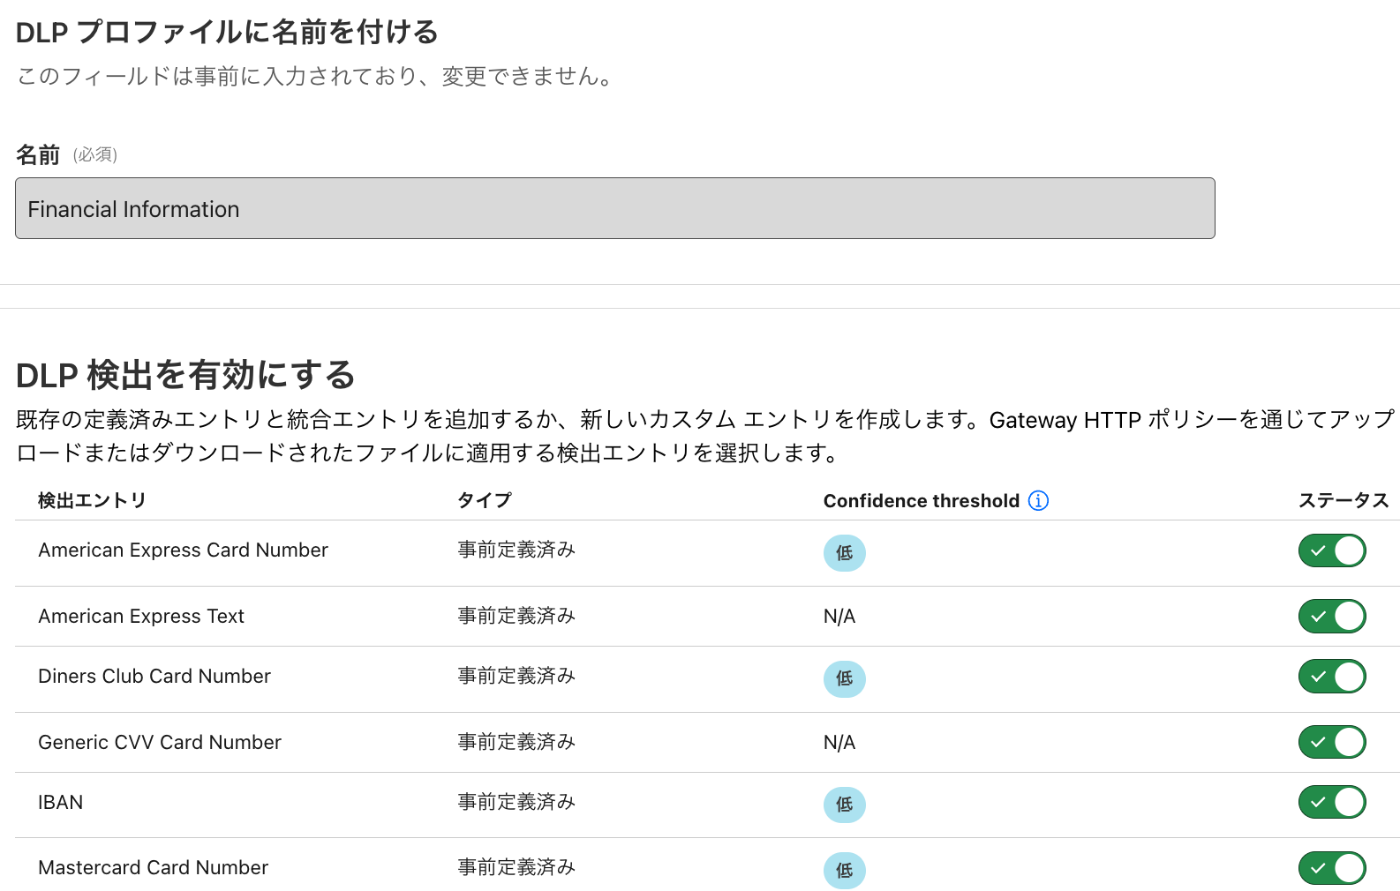This screenshot has width=1400, height=891.
Task: Select 'Diners Club Card Number' entry text
Action: pyautogui.click(x=154, y=676)
